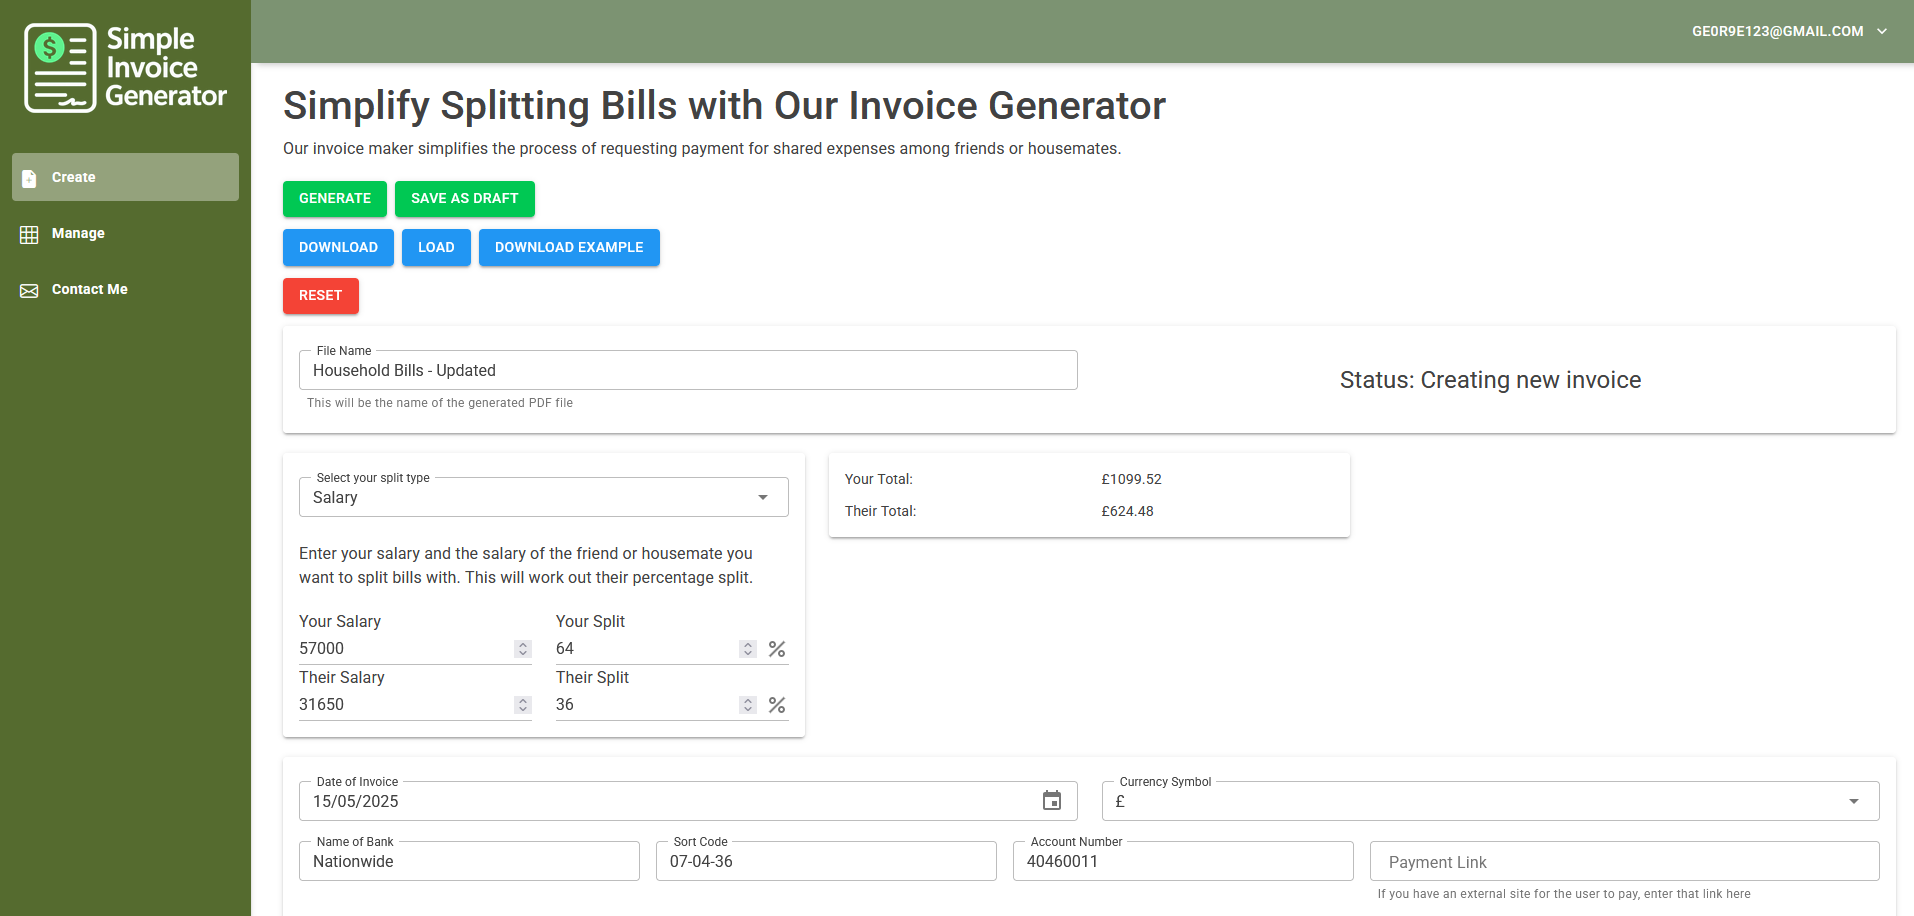Expand the account menu for GE0R9E123@GMAIL.COM
This screenshot has width=1914, height=916.
(x=1884, y=31)
